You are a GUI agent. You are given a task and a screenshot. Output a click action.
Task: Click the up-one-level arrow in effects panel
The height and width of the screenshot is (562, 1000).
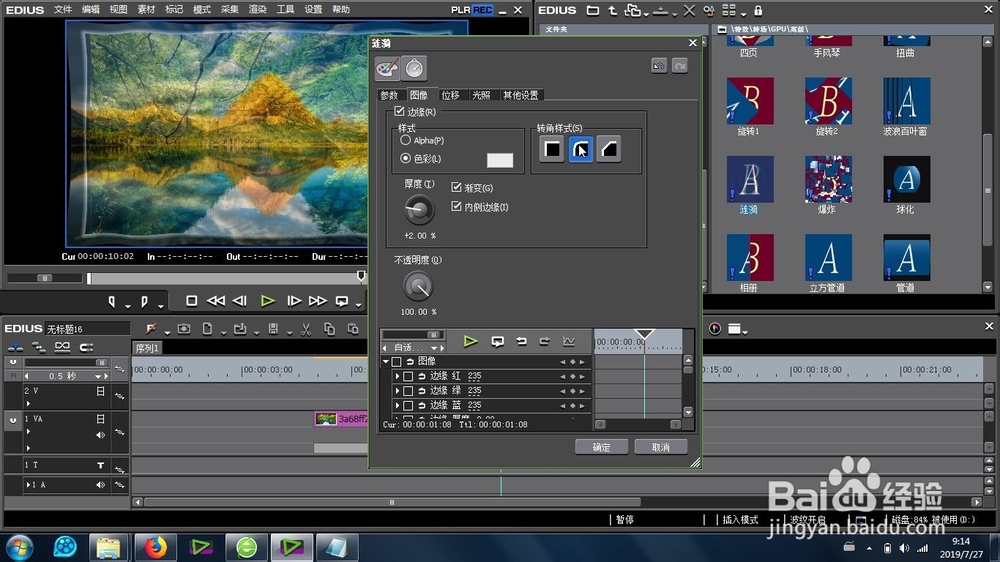coord(612,10)
